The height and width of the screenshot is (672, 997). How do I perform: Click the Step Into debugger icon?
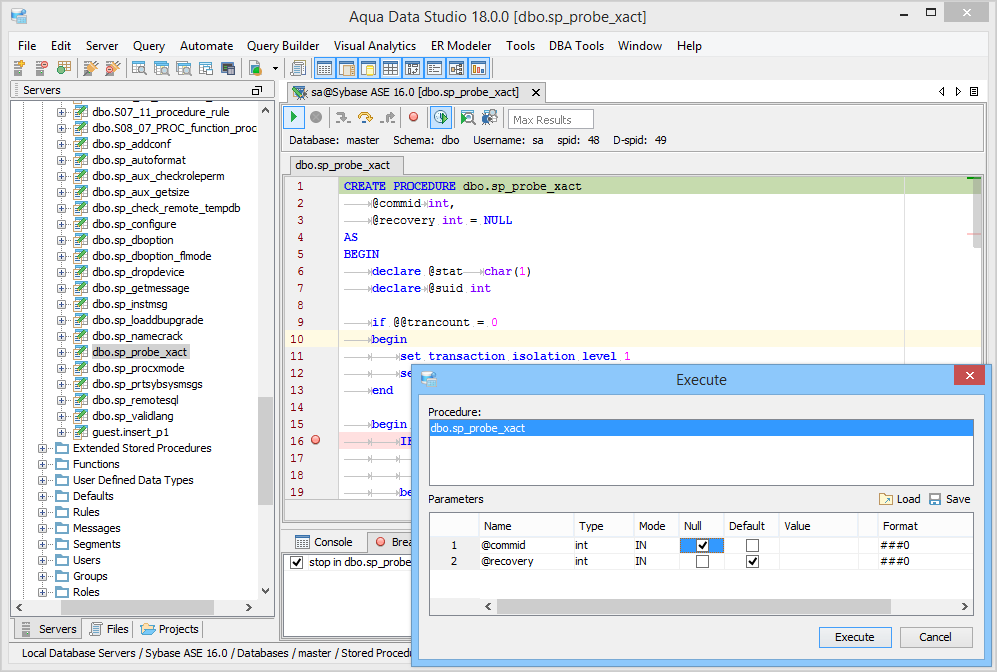tap(344, 118)
